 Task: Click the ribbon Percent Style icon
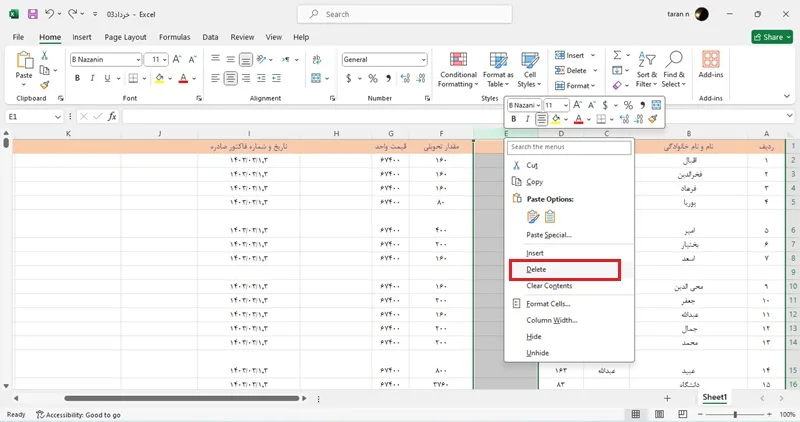coord(373,78)
